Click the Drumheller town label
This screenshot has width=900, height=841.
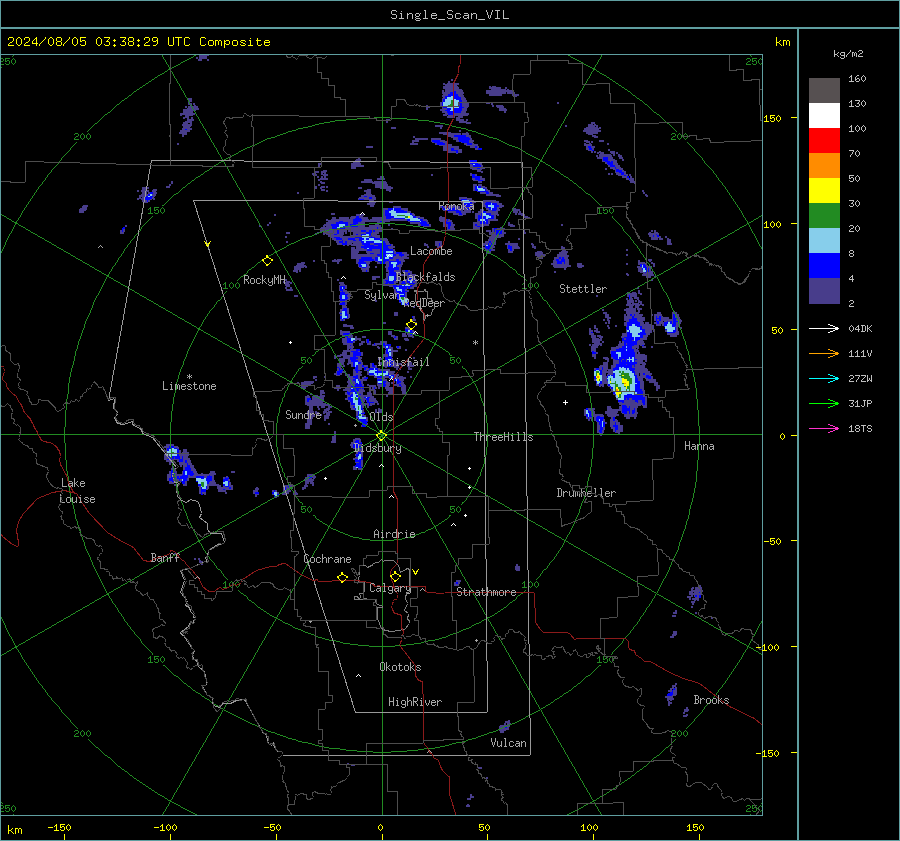[x=586, y=493]
